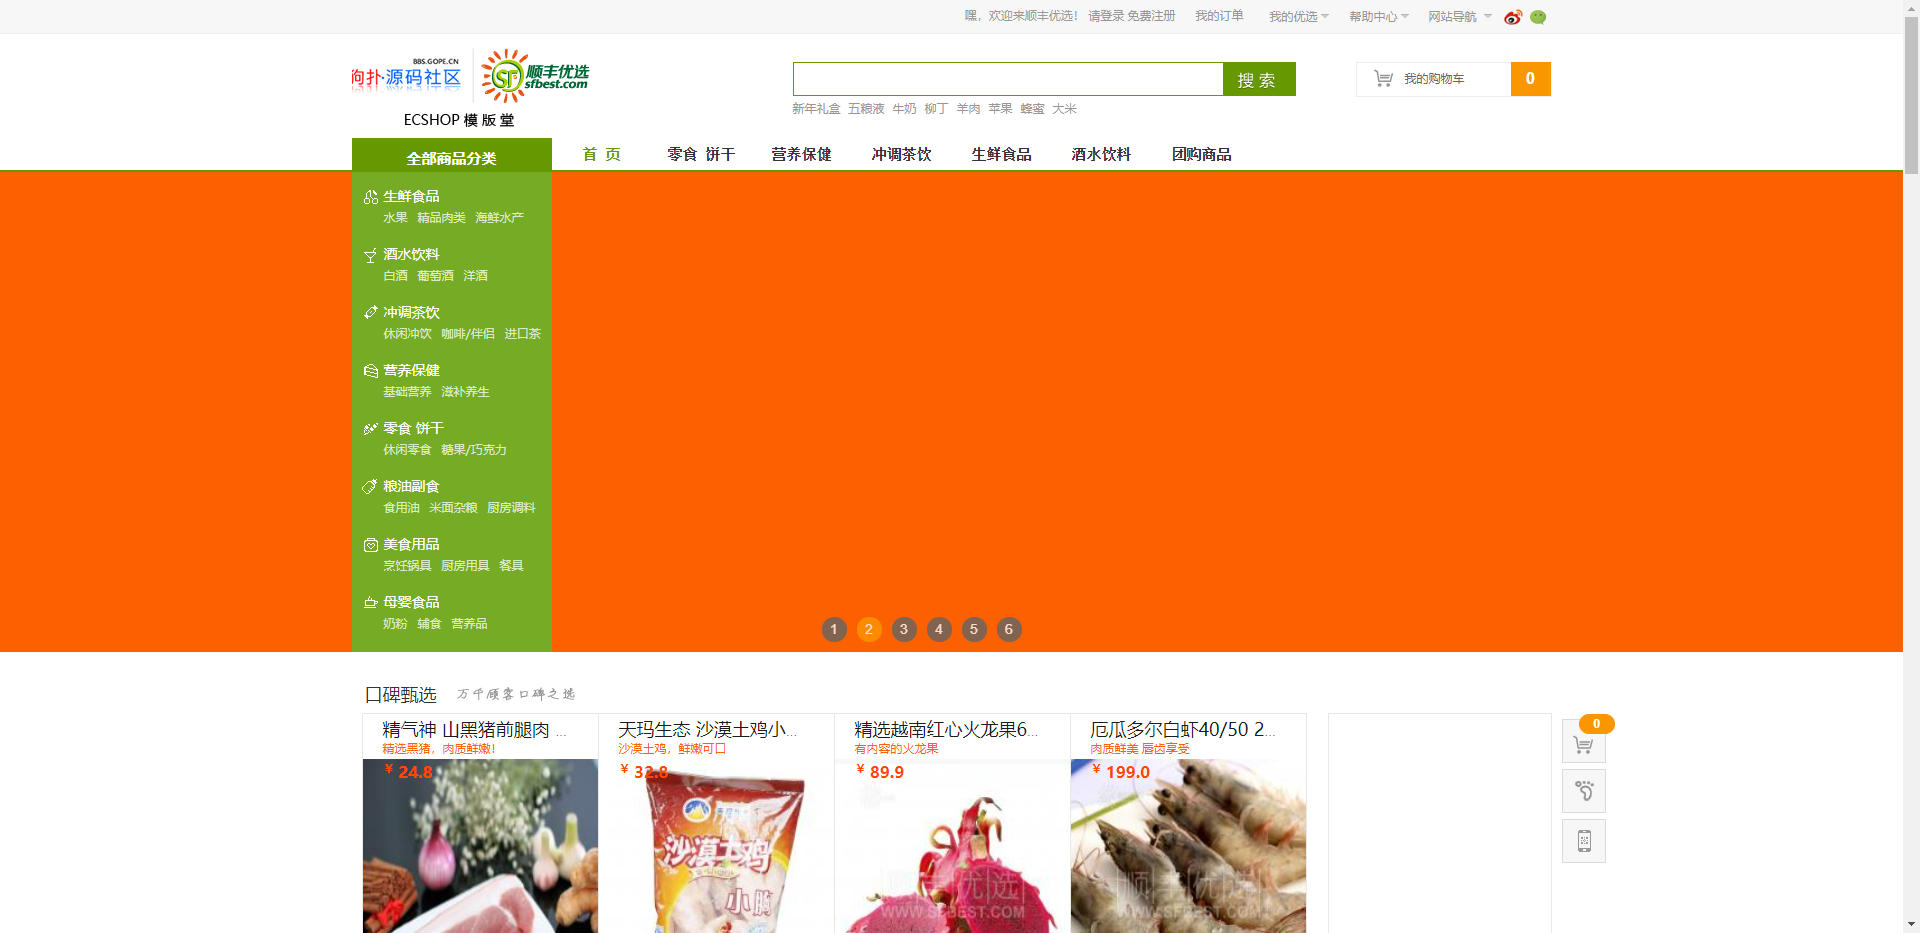Click the 狗扑源码社区 logo
The width and height of the screenshot is (1920, 933).
406,76
